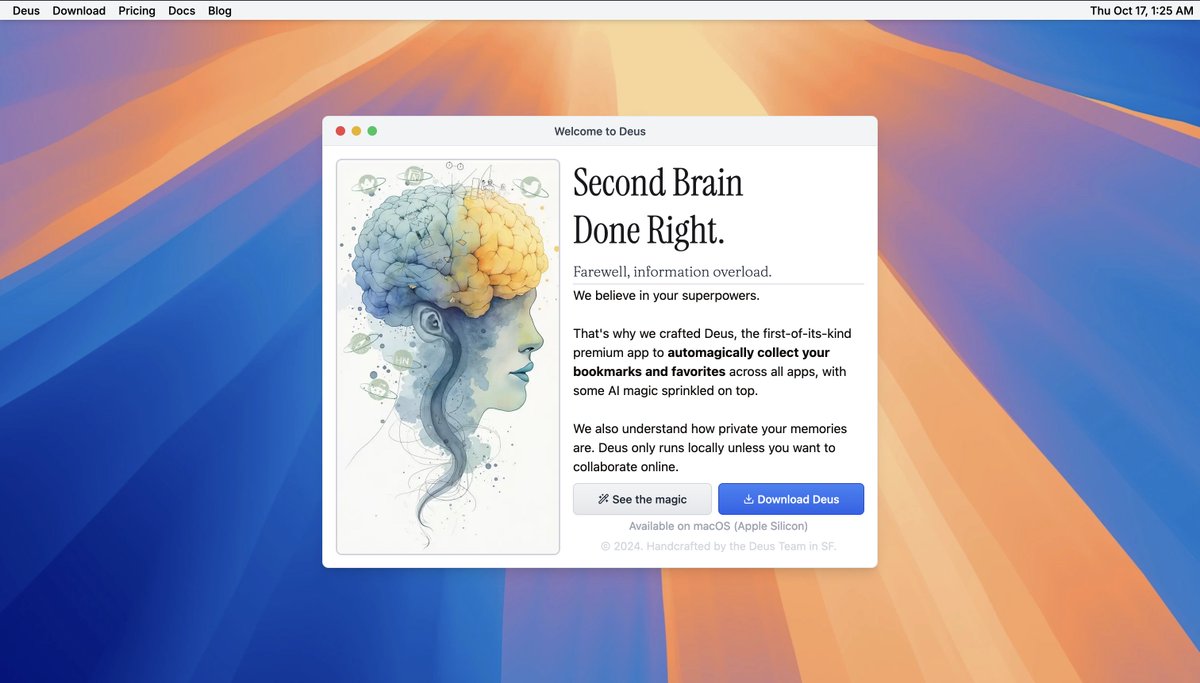Click the Farewell, information overload tagline
1200x683 pixels.
click(672, 272)
